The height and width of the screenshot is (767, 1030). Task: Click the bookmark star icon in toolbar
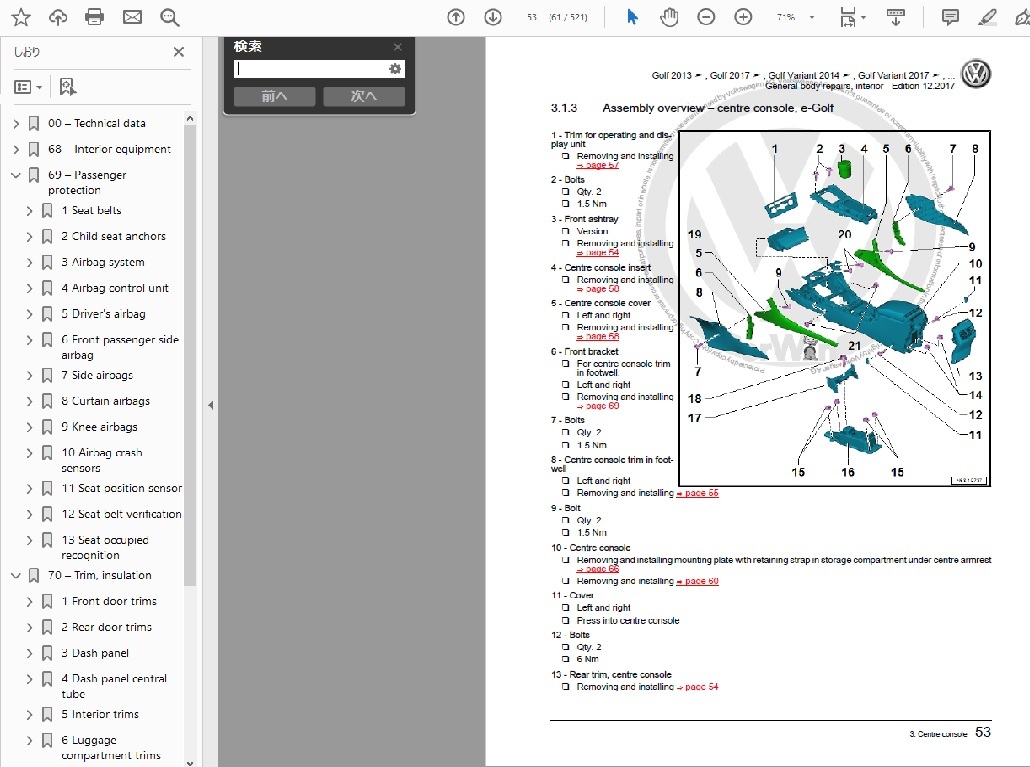21,17
